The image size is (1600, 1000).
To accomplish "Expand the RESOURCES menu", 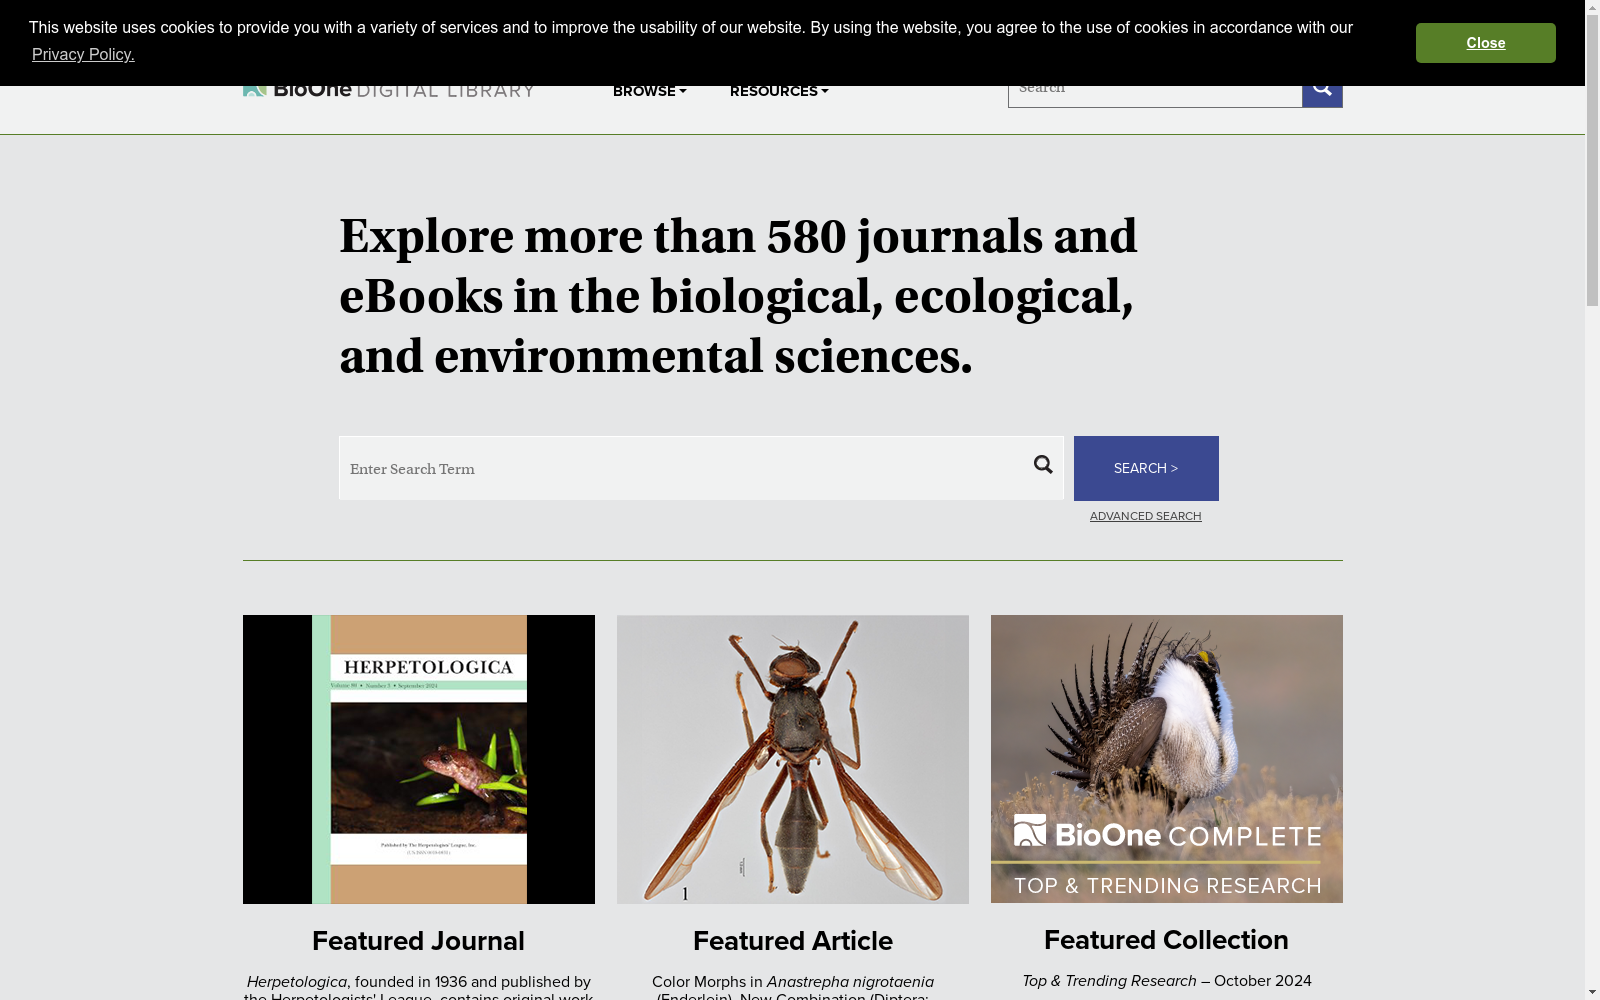I will pyautogui.click(x=779, y=91).
